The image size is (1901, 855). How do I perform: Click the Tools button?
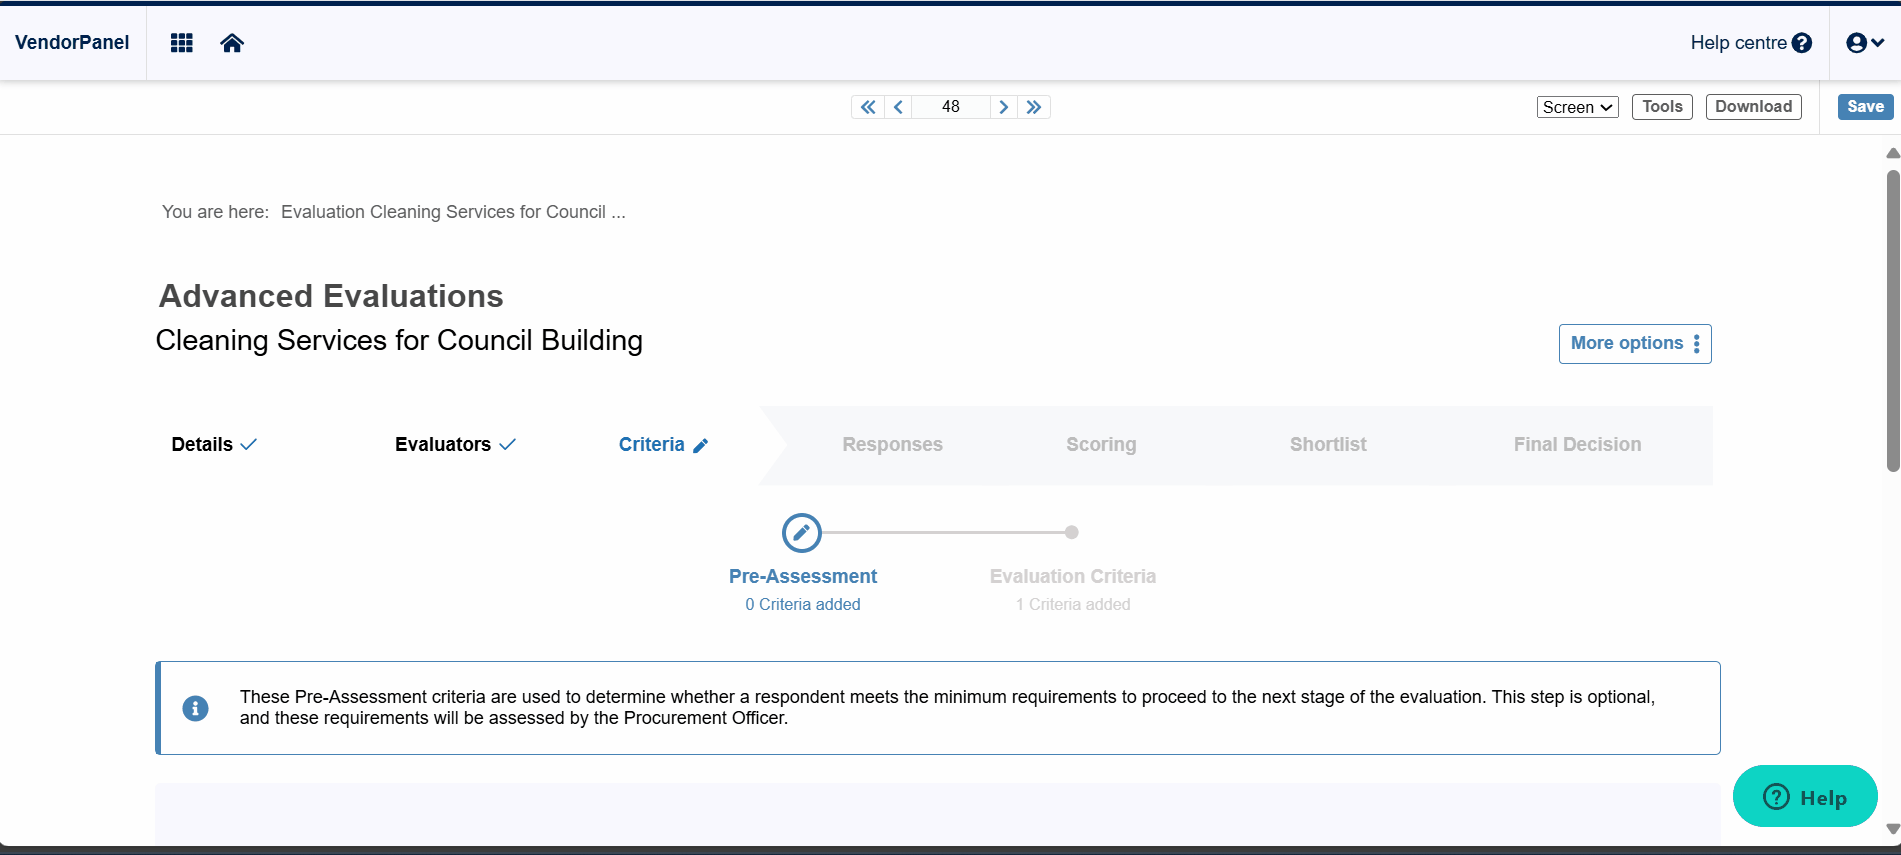1662,107
